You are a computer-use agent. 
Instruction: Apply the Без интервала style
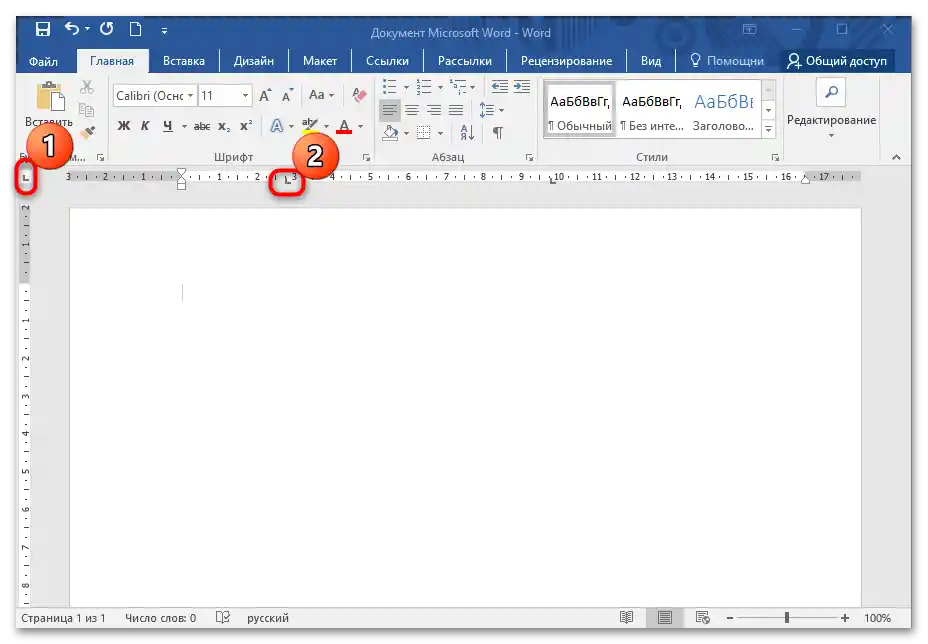coord(652,110)
